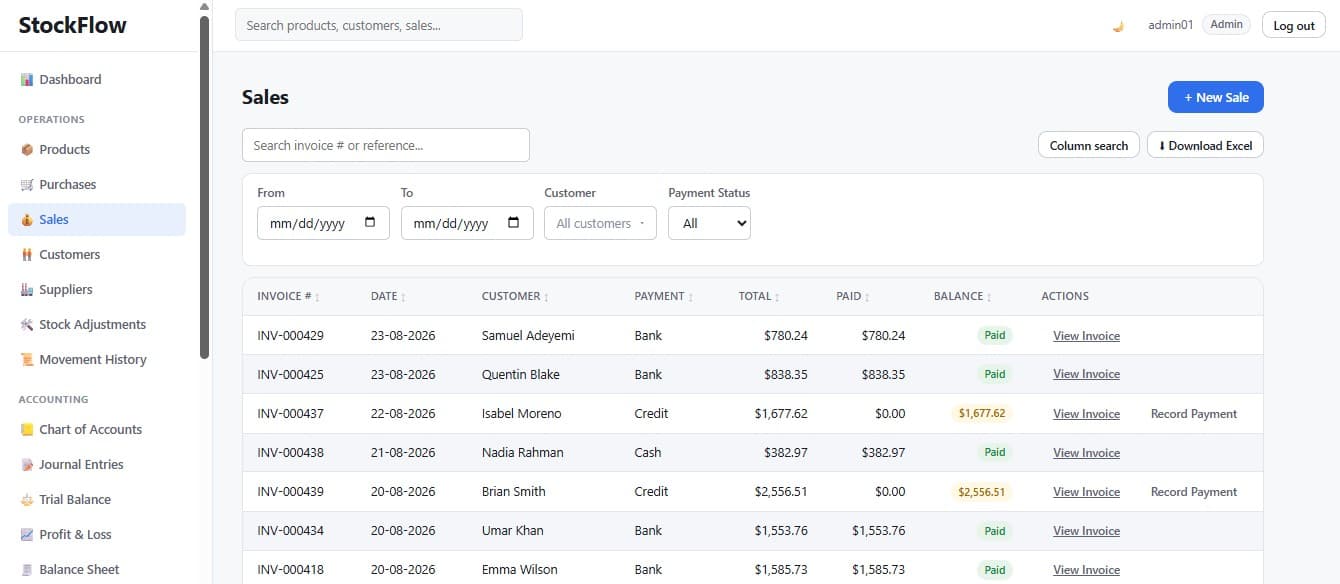1340x584 pixels.
Task: Click the StockFlow logo title
Action: tap(73, 25)
